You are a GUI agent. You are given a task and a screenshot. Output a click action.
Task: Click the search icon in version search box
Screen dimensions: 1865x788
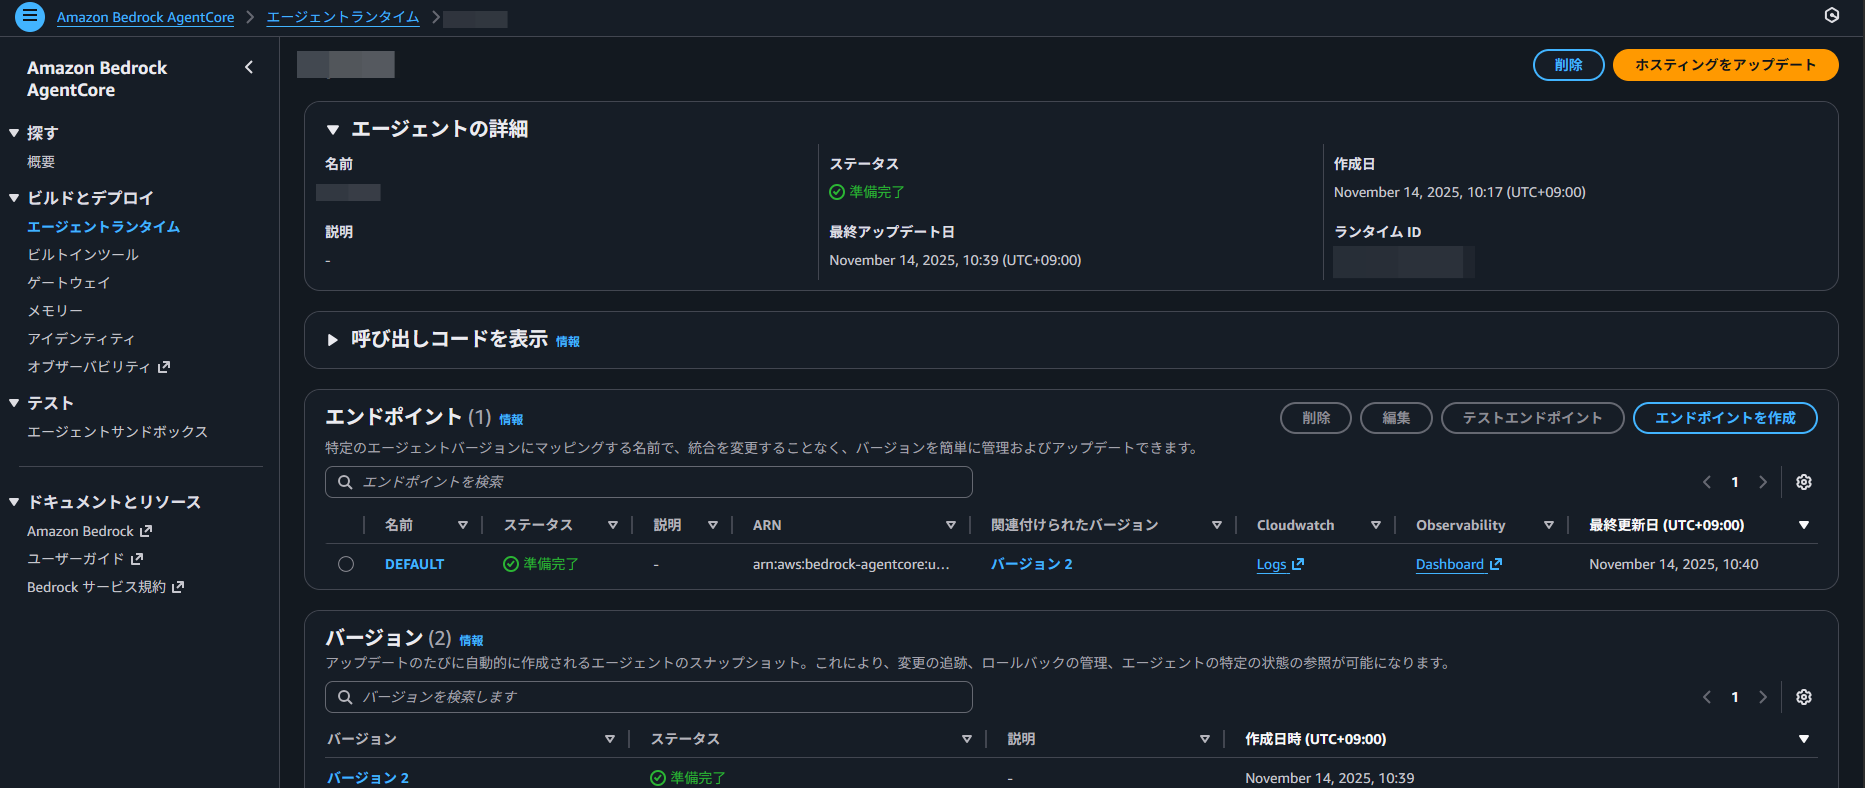point(345,697)
